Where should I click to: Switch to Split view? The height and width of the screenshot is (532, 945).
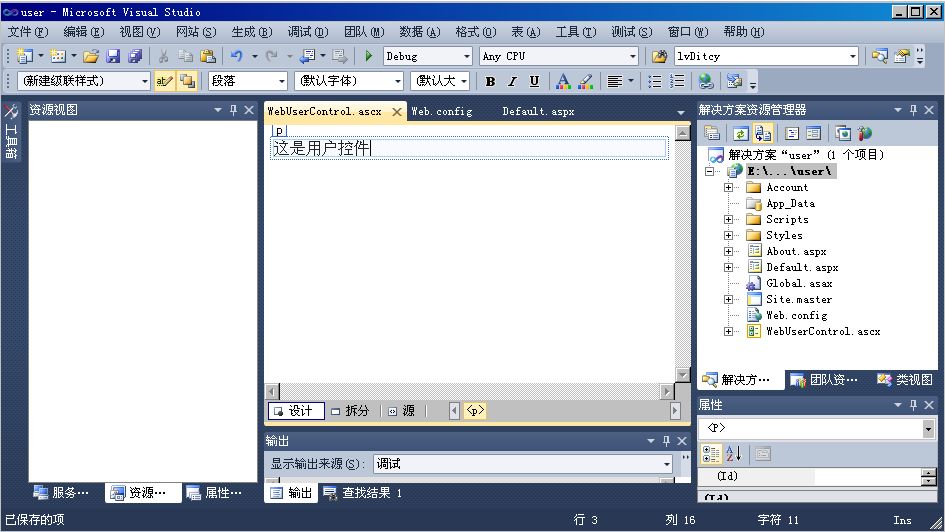[350, 411]
